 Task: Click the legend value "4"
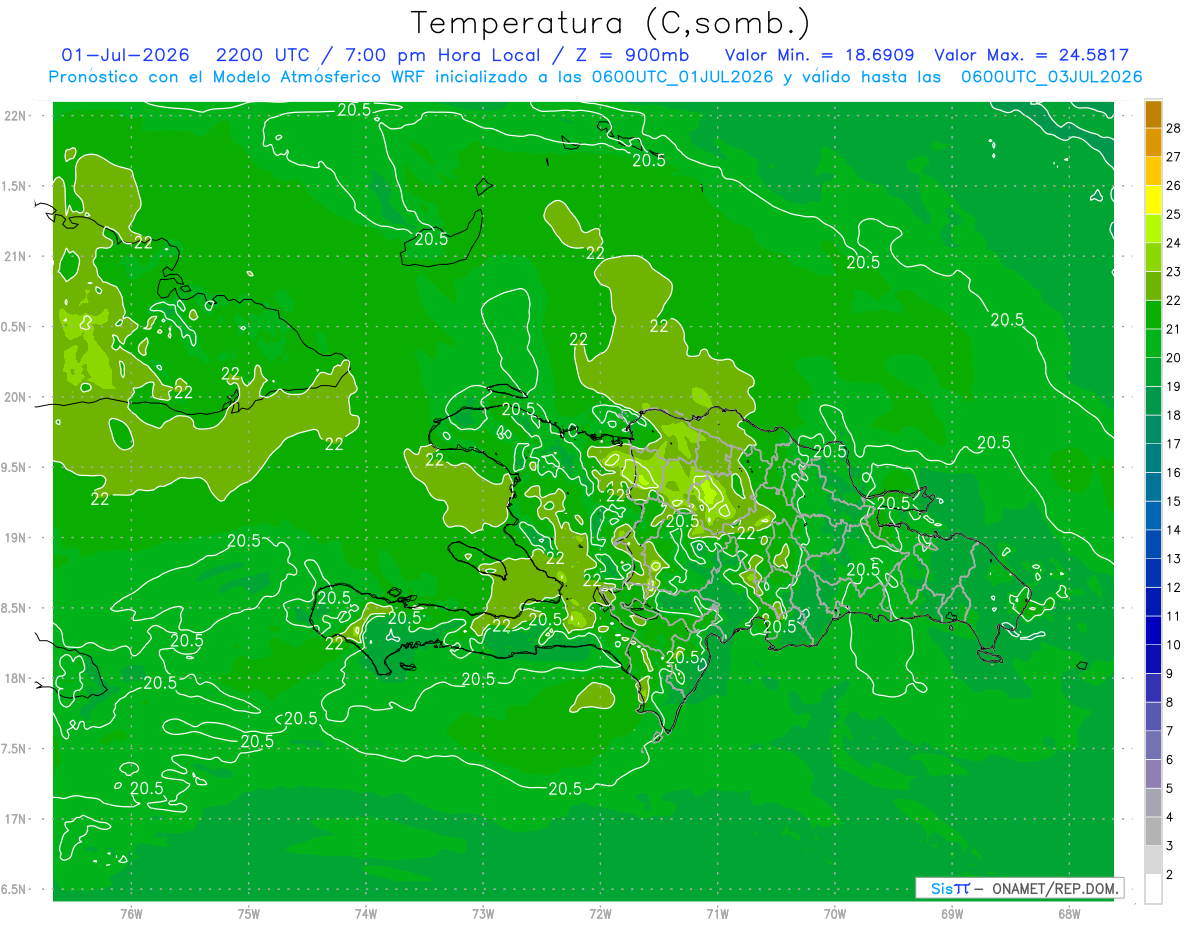[x=1170, y=818]
